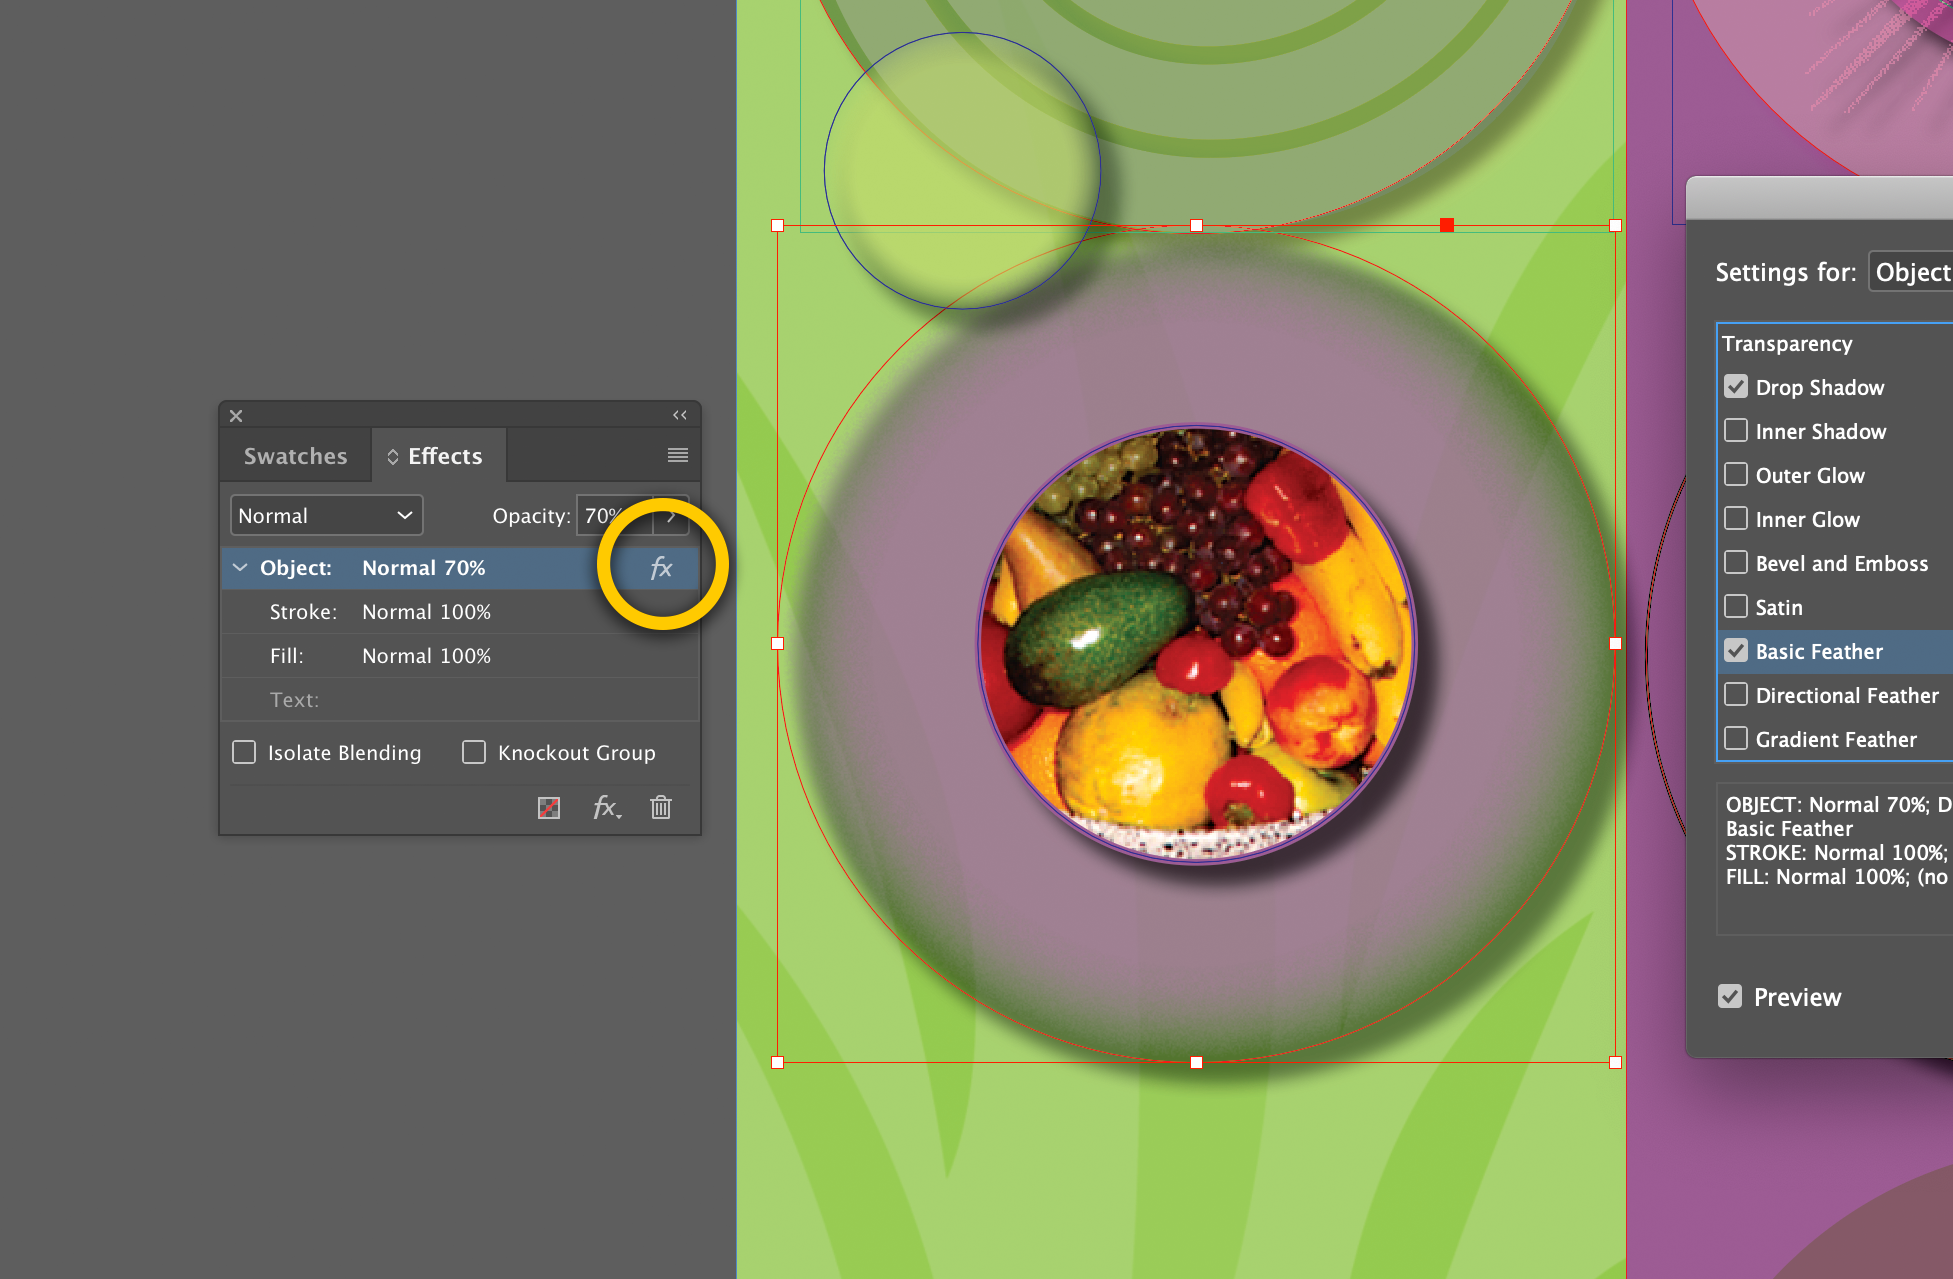Select the Fill: Normal 100% row
The width and height of the screenshot is (1953, 1279).
[x=460, y=655]
